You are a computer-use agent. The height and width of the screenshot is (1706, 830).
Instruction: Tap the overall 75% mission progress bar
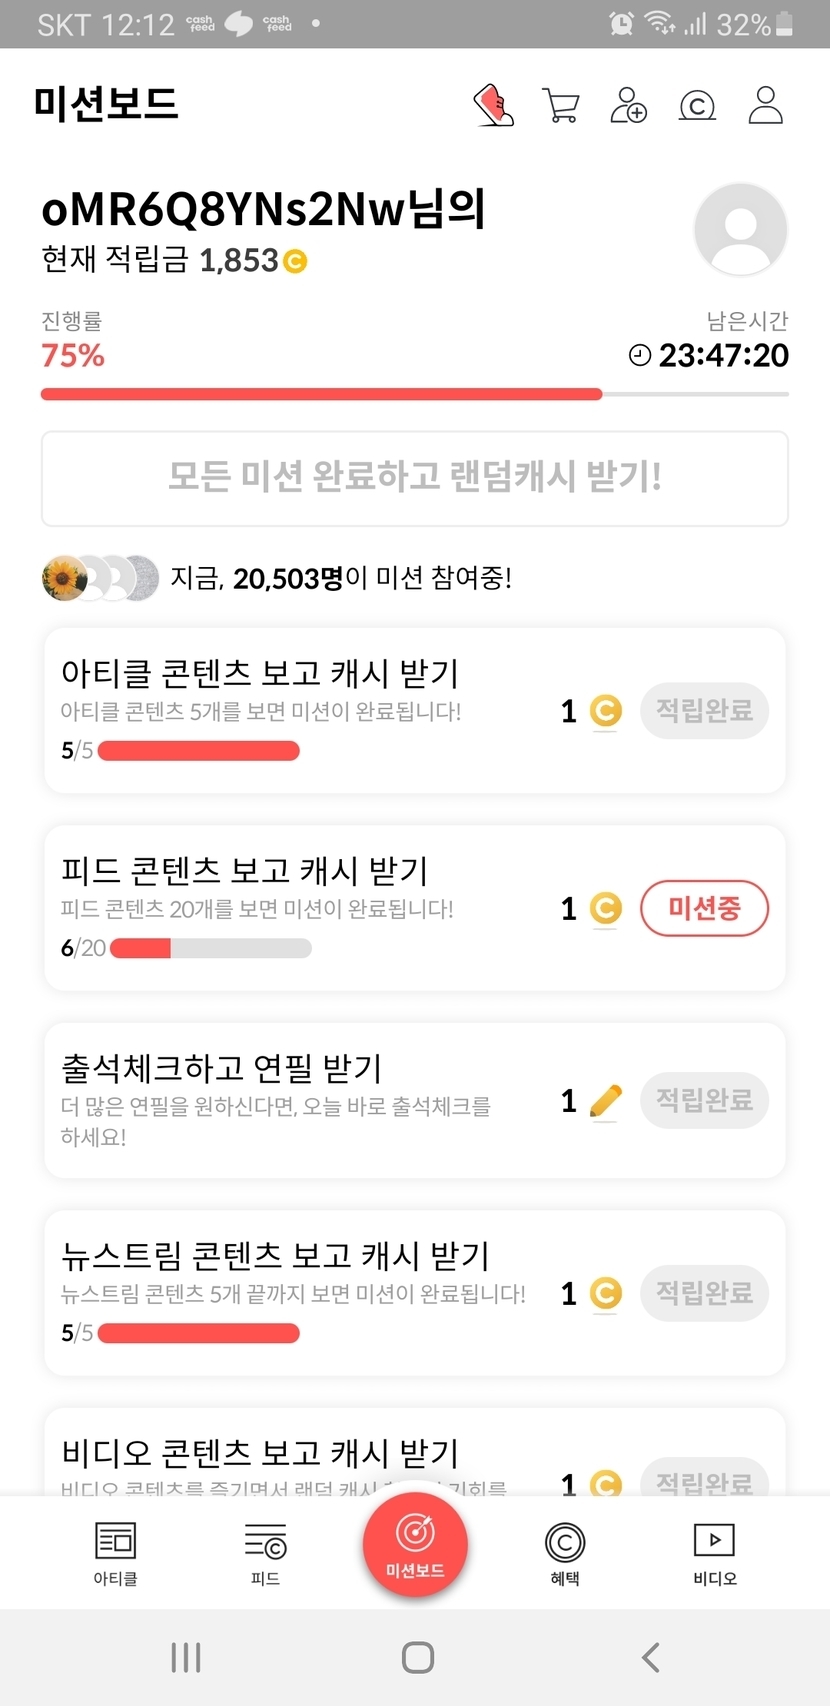(414, 394)
